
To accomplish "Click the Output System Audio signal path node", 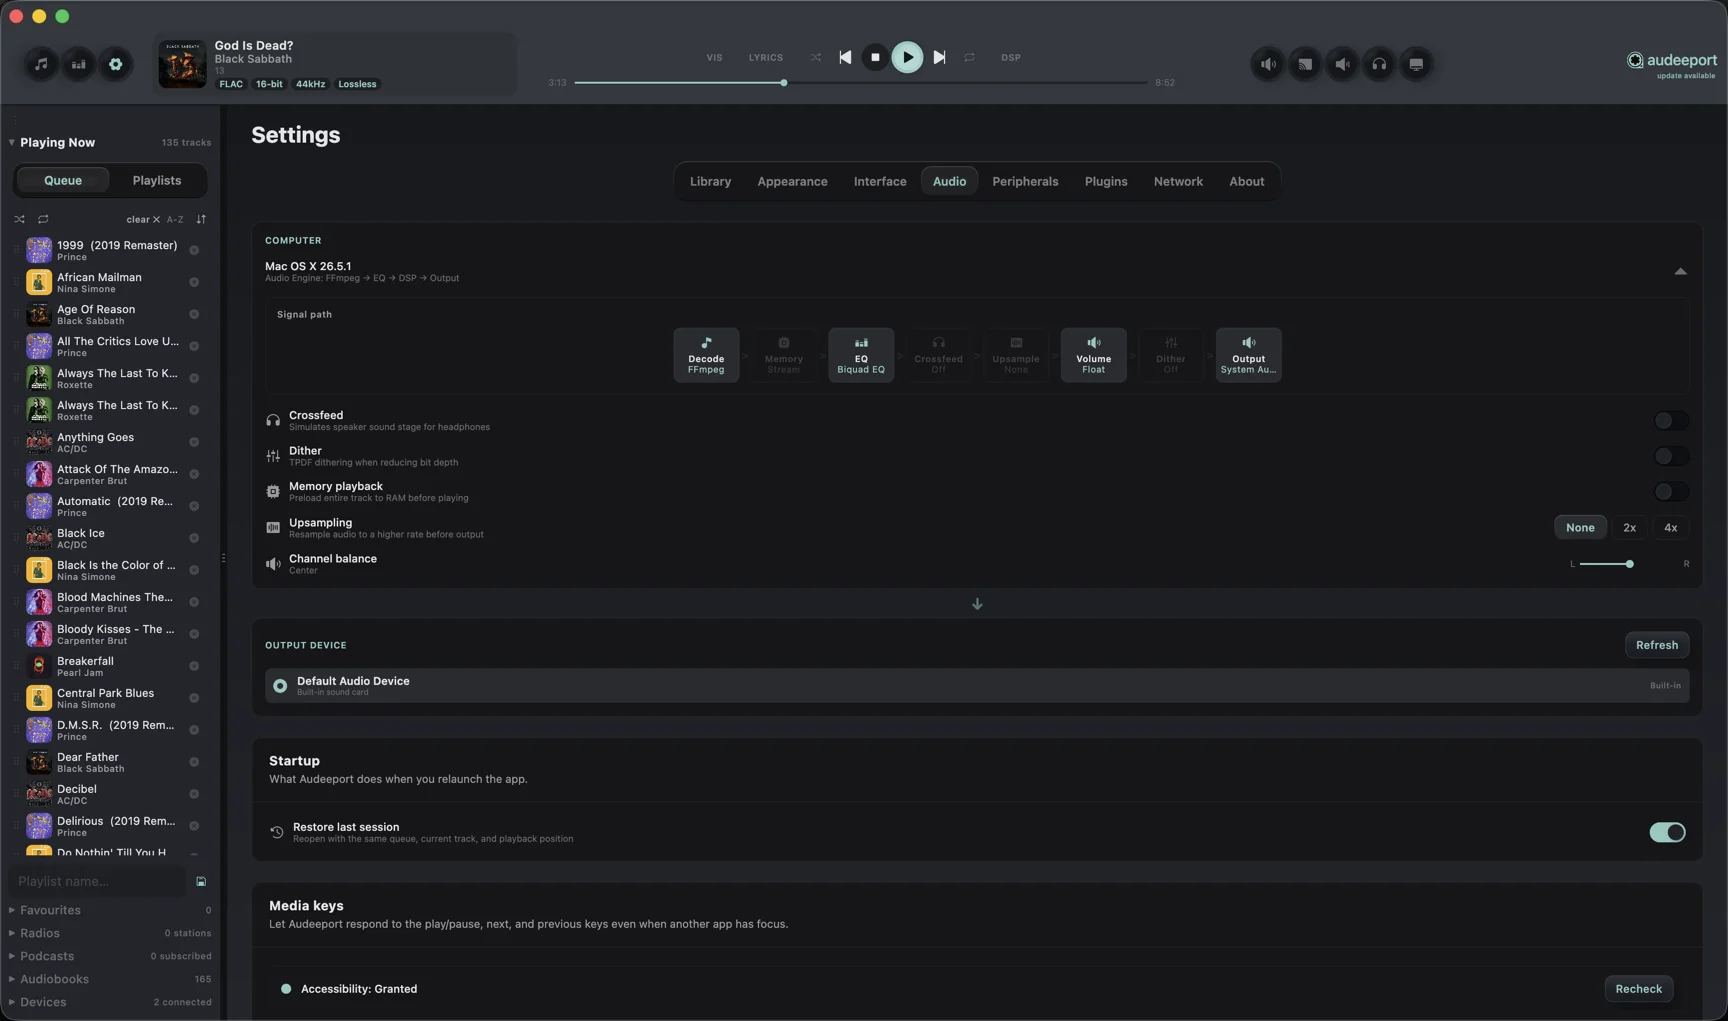I will click(1248, 355).
